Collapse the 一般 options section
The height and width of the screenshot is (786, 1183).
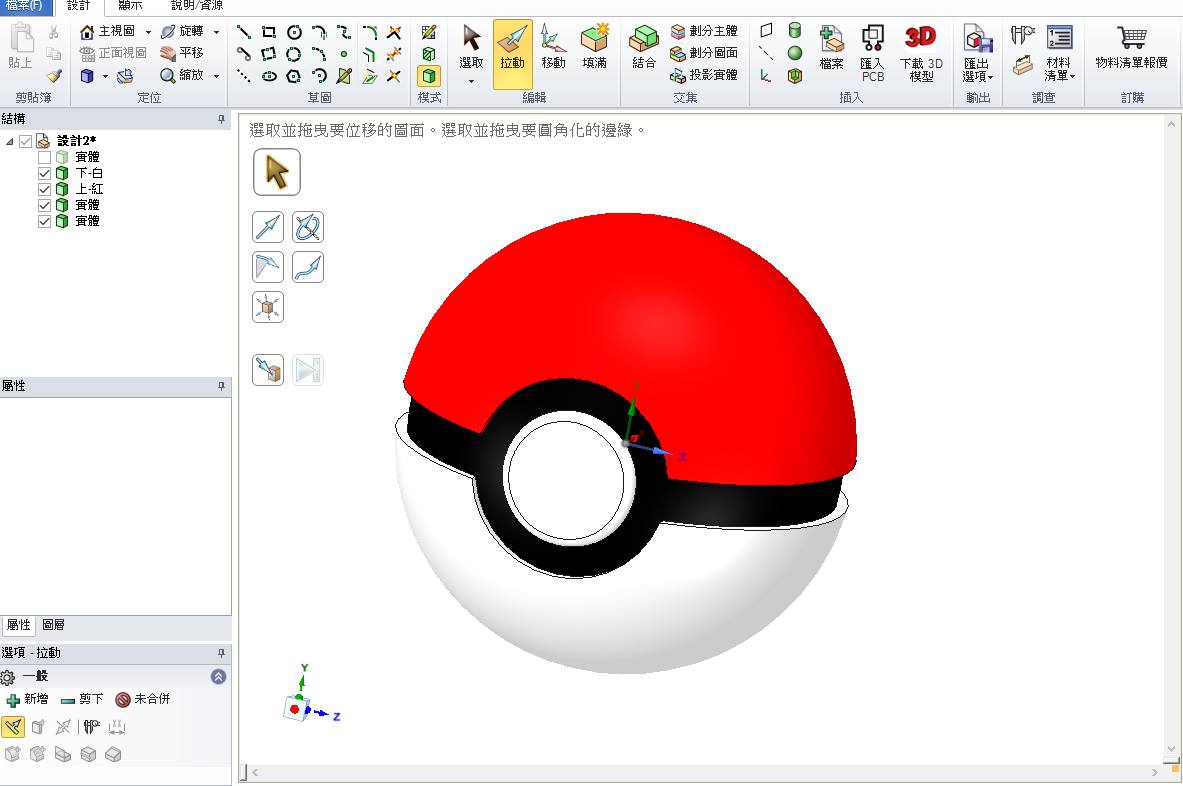[218, 677]
